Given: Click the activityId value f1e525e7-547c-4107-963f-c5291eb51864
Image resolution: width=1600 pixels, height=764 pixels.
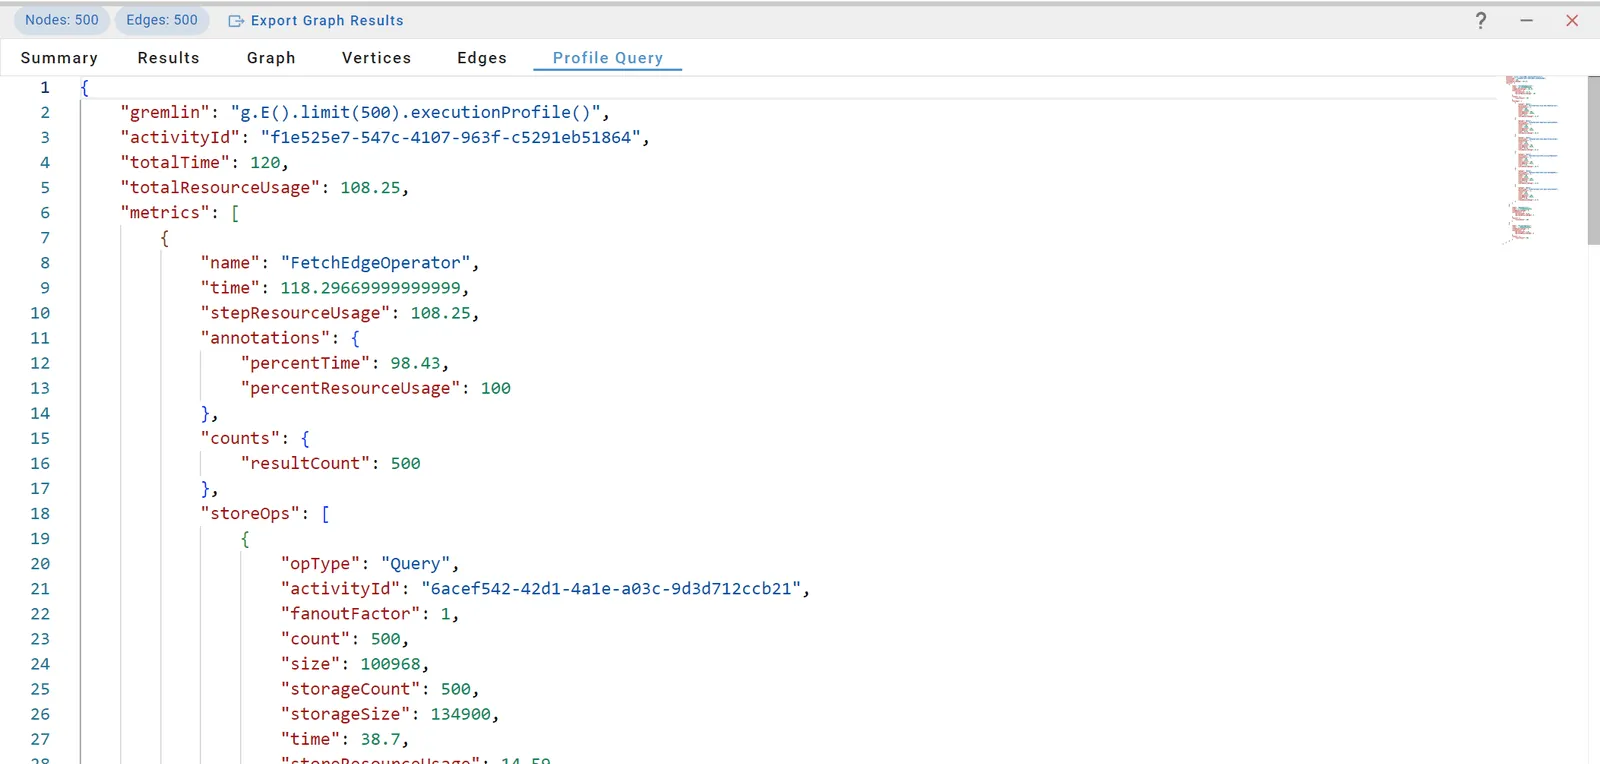Looking at the screenshot, I should (x=451, y=137).
